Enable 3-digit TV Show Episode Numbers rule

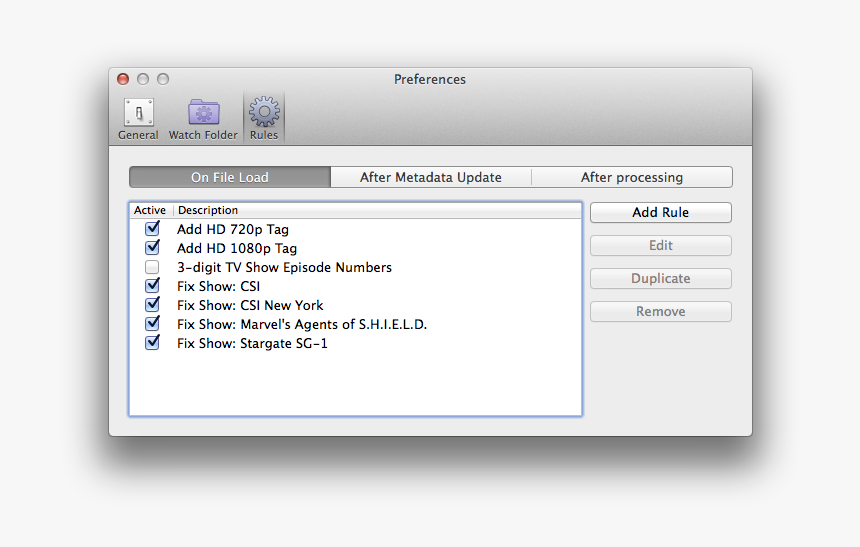(152, 267)
